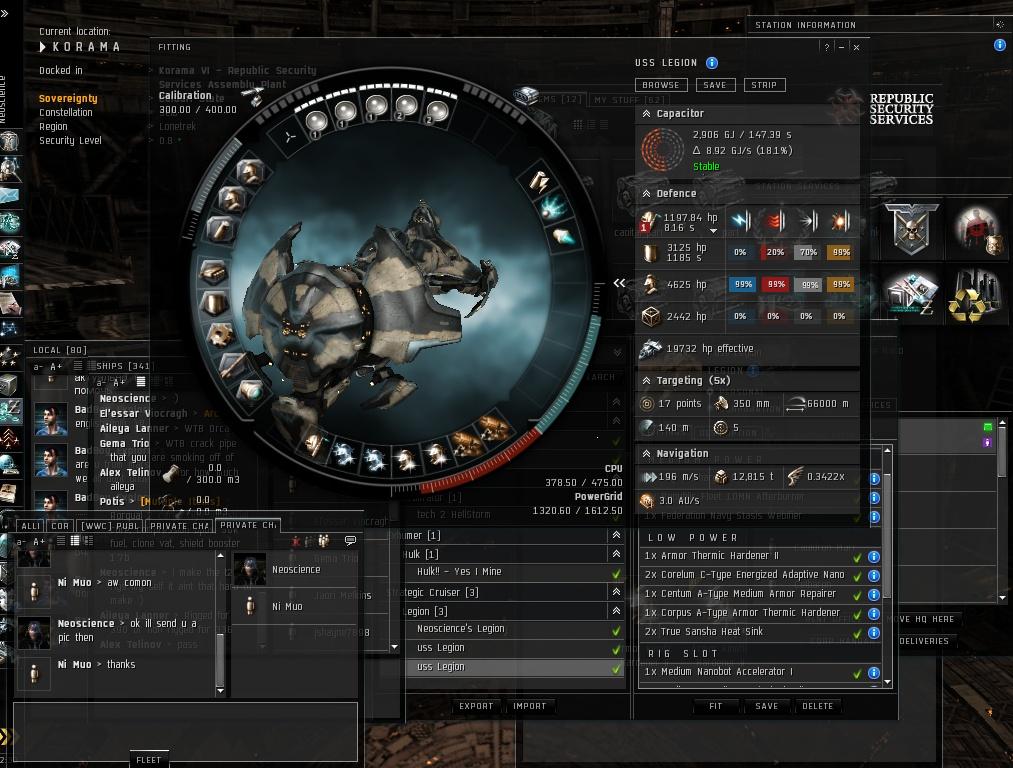Click the EXPORT button
The image size is (1013, 768).
[476, 706]
